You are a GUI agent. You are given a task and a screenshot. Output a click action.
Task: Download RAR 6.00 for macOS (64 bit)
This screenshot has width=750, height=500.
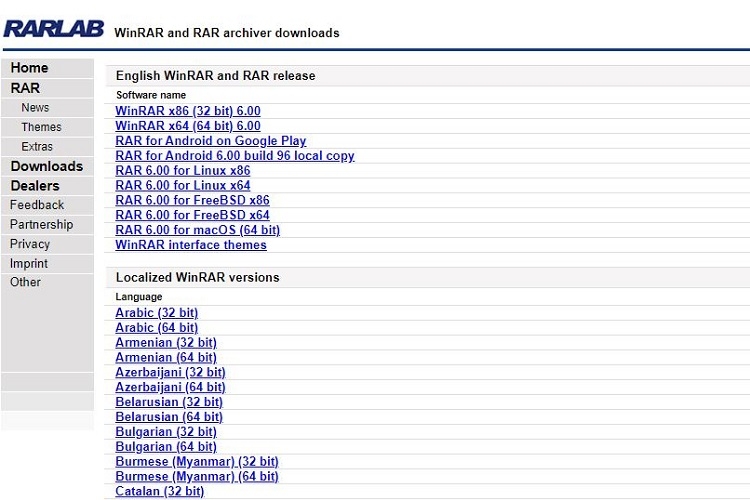198,230
